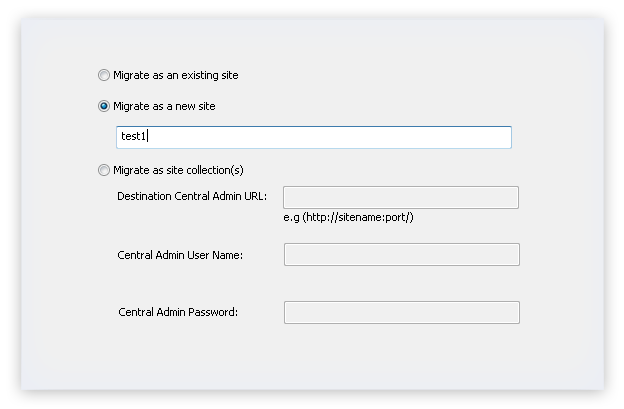Choose the 'Migrate as a new site' radio circle

pos(104,106)
